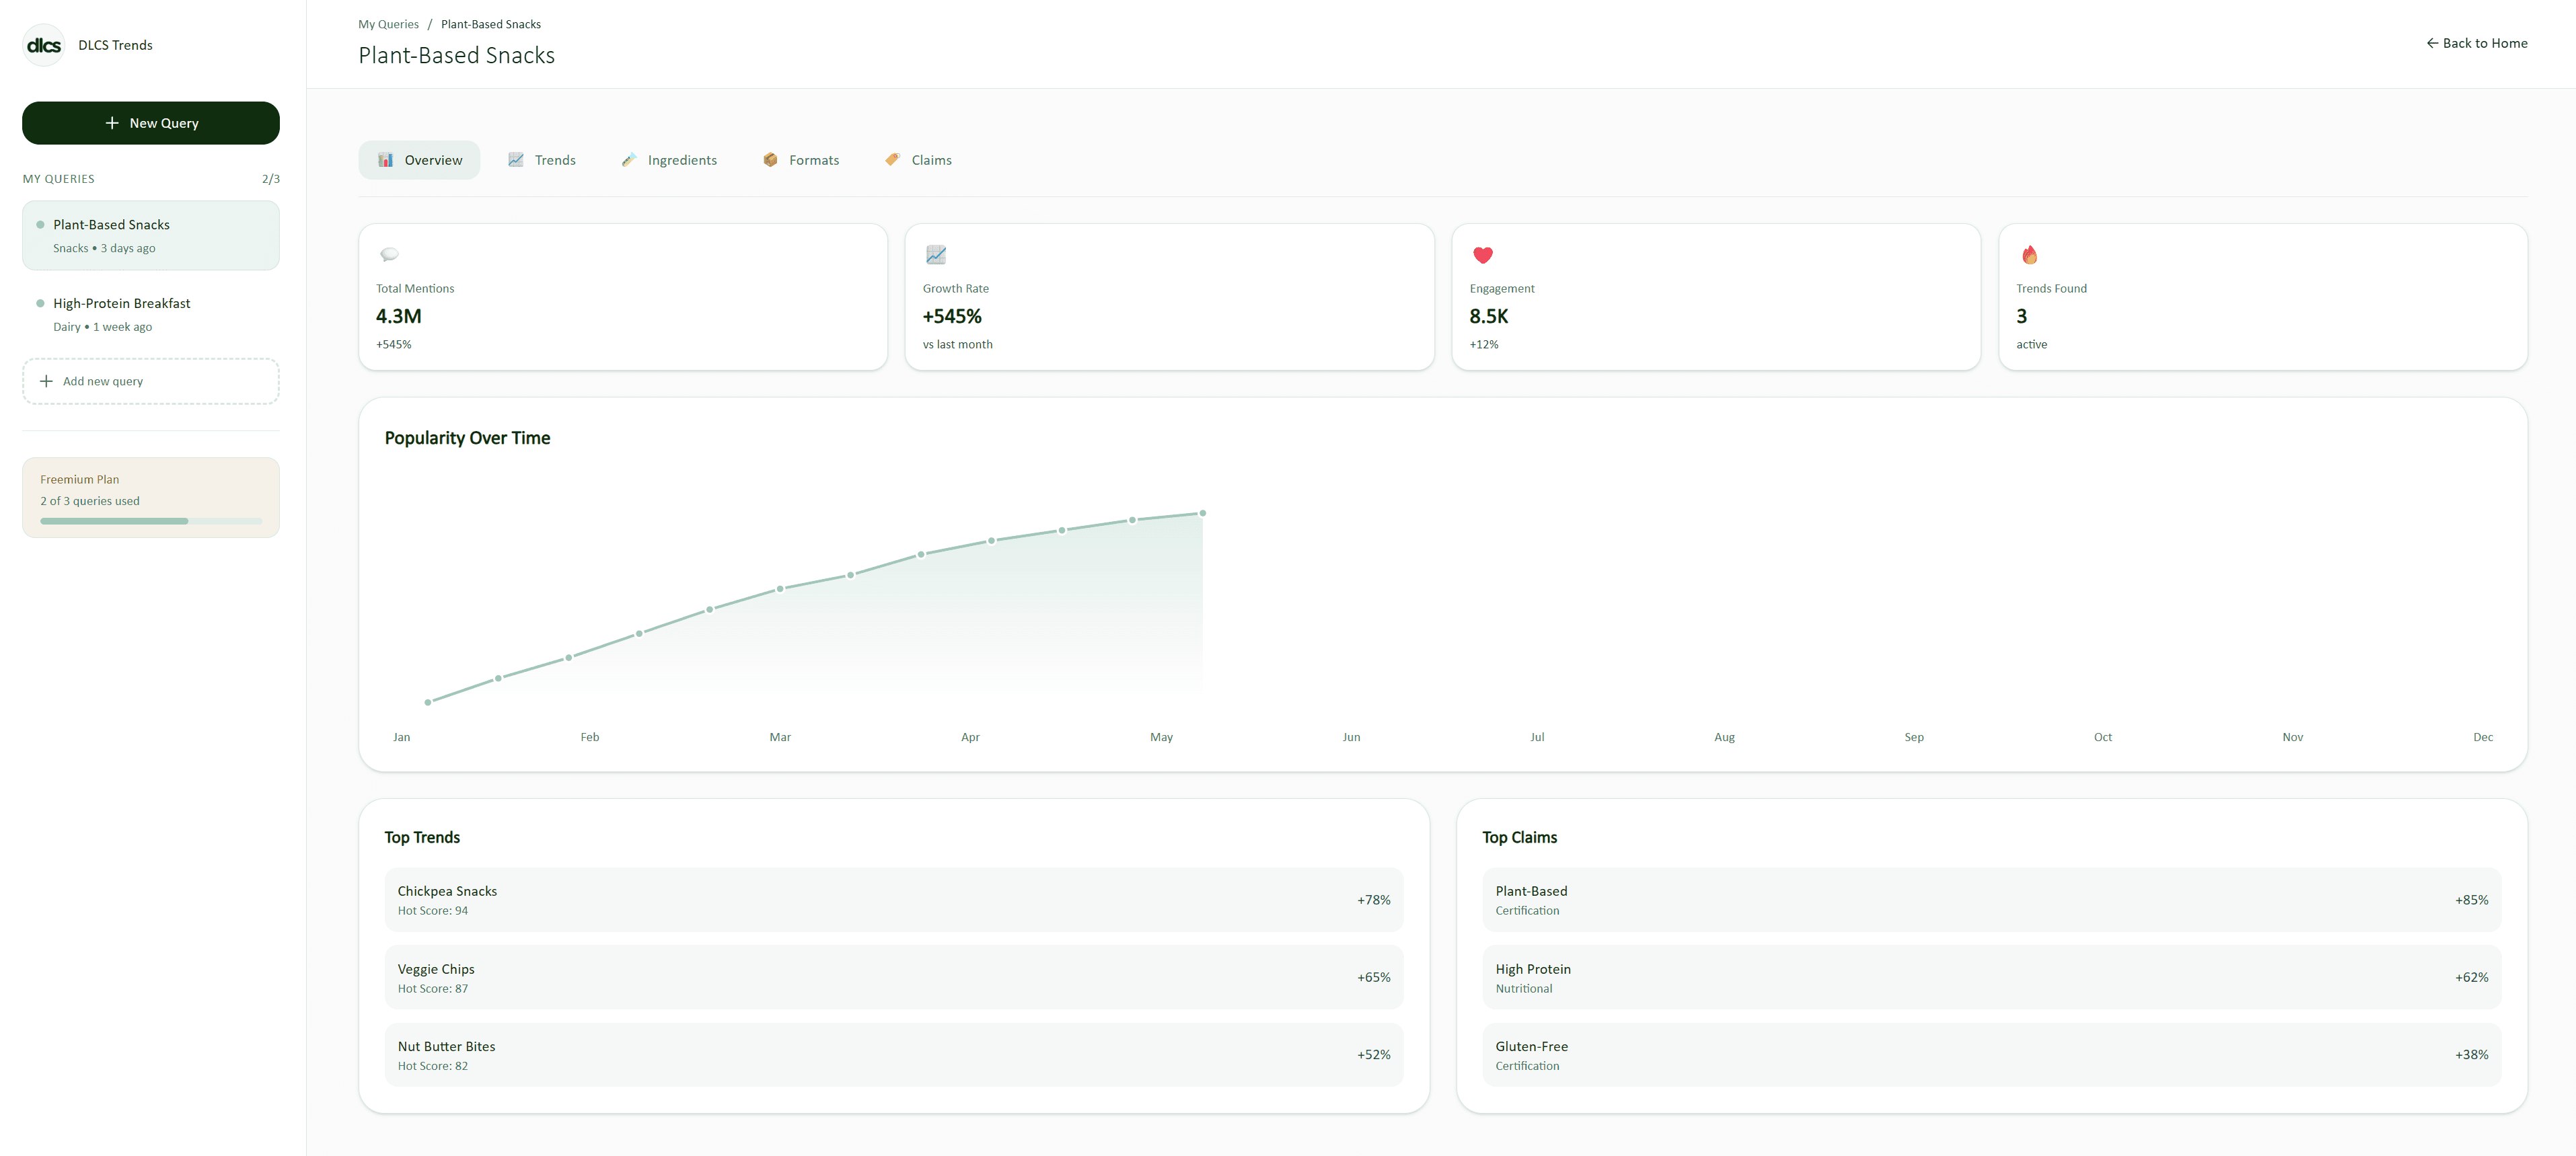
Task: Switch to the Overview tab
Action: pyautogui.click(x=419, y=159)
